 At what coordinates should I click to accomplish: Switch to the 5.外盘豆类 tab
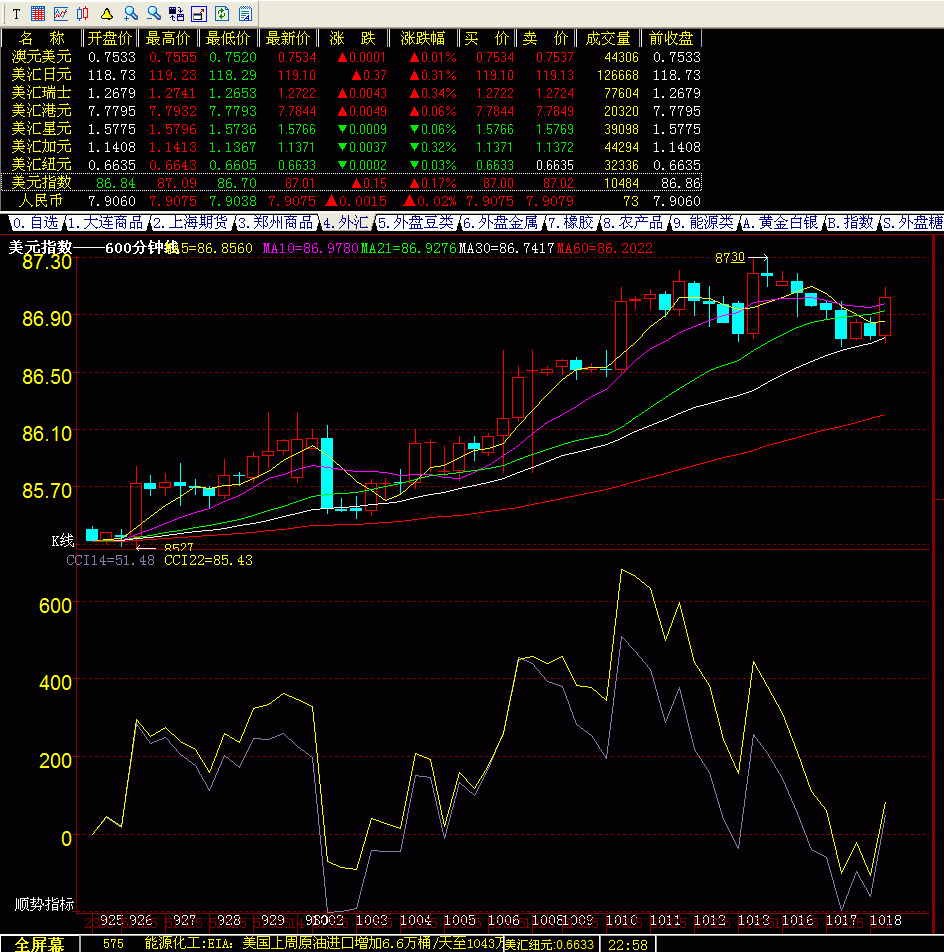pyautogui.click(x=416, y=223)
